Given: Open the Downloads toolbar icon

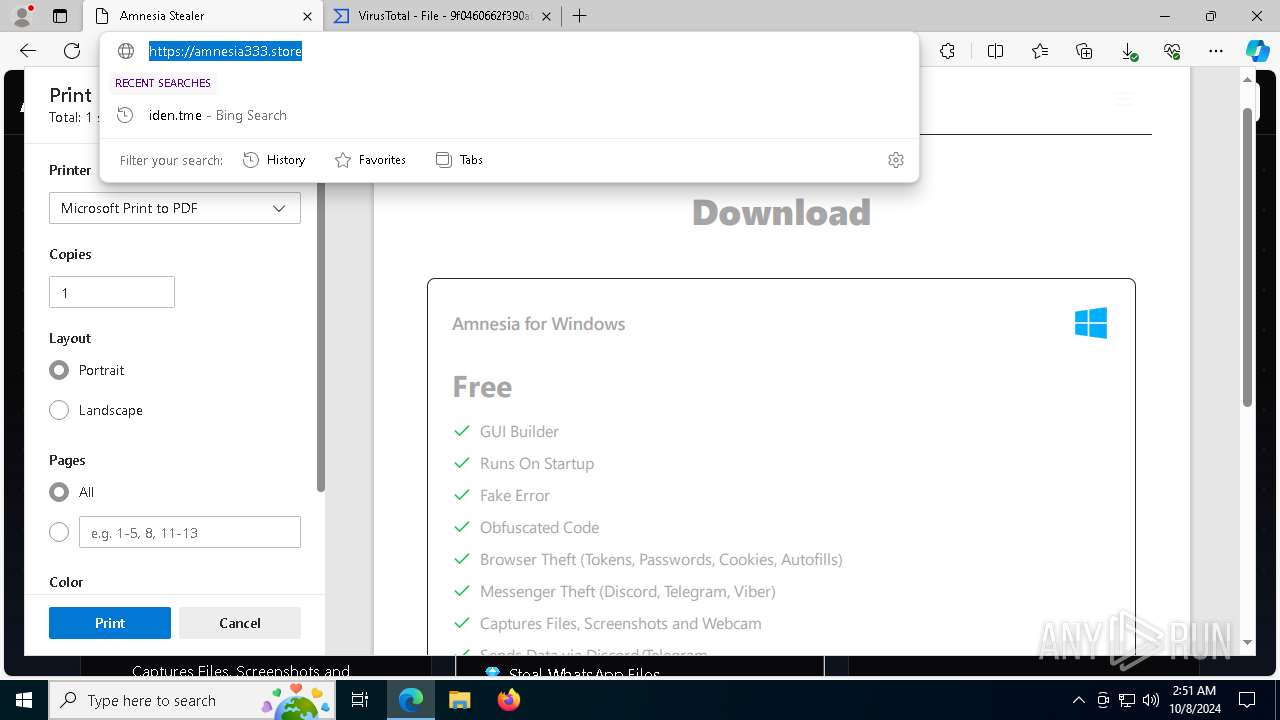Looking at the screenshot, I should pos(1128,51).
